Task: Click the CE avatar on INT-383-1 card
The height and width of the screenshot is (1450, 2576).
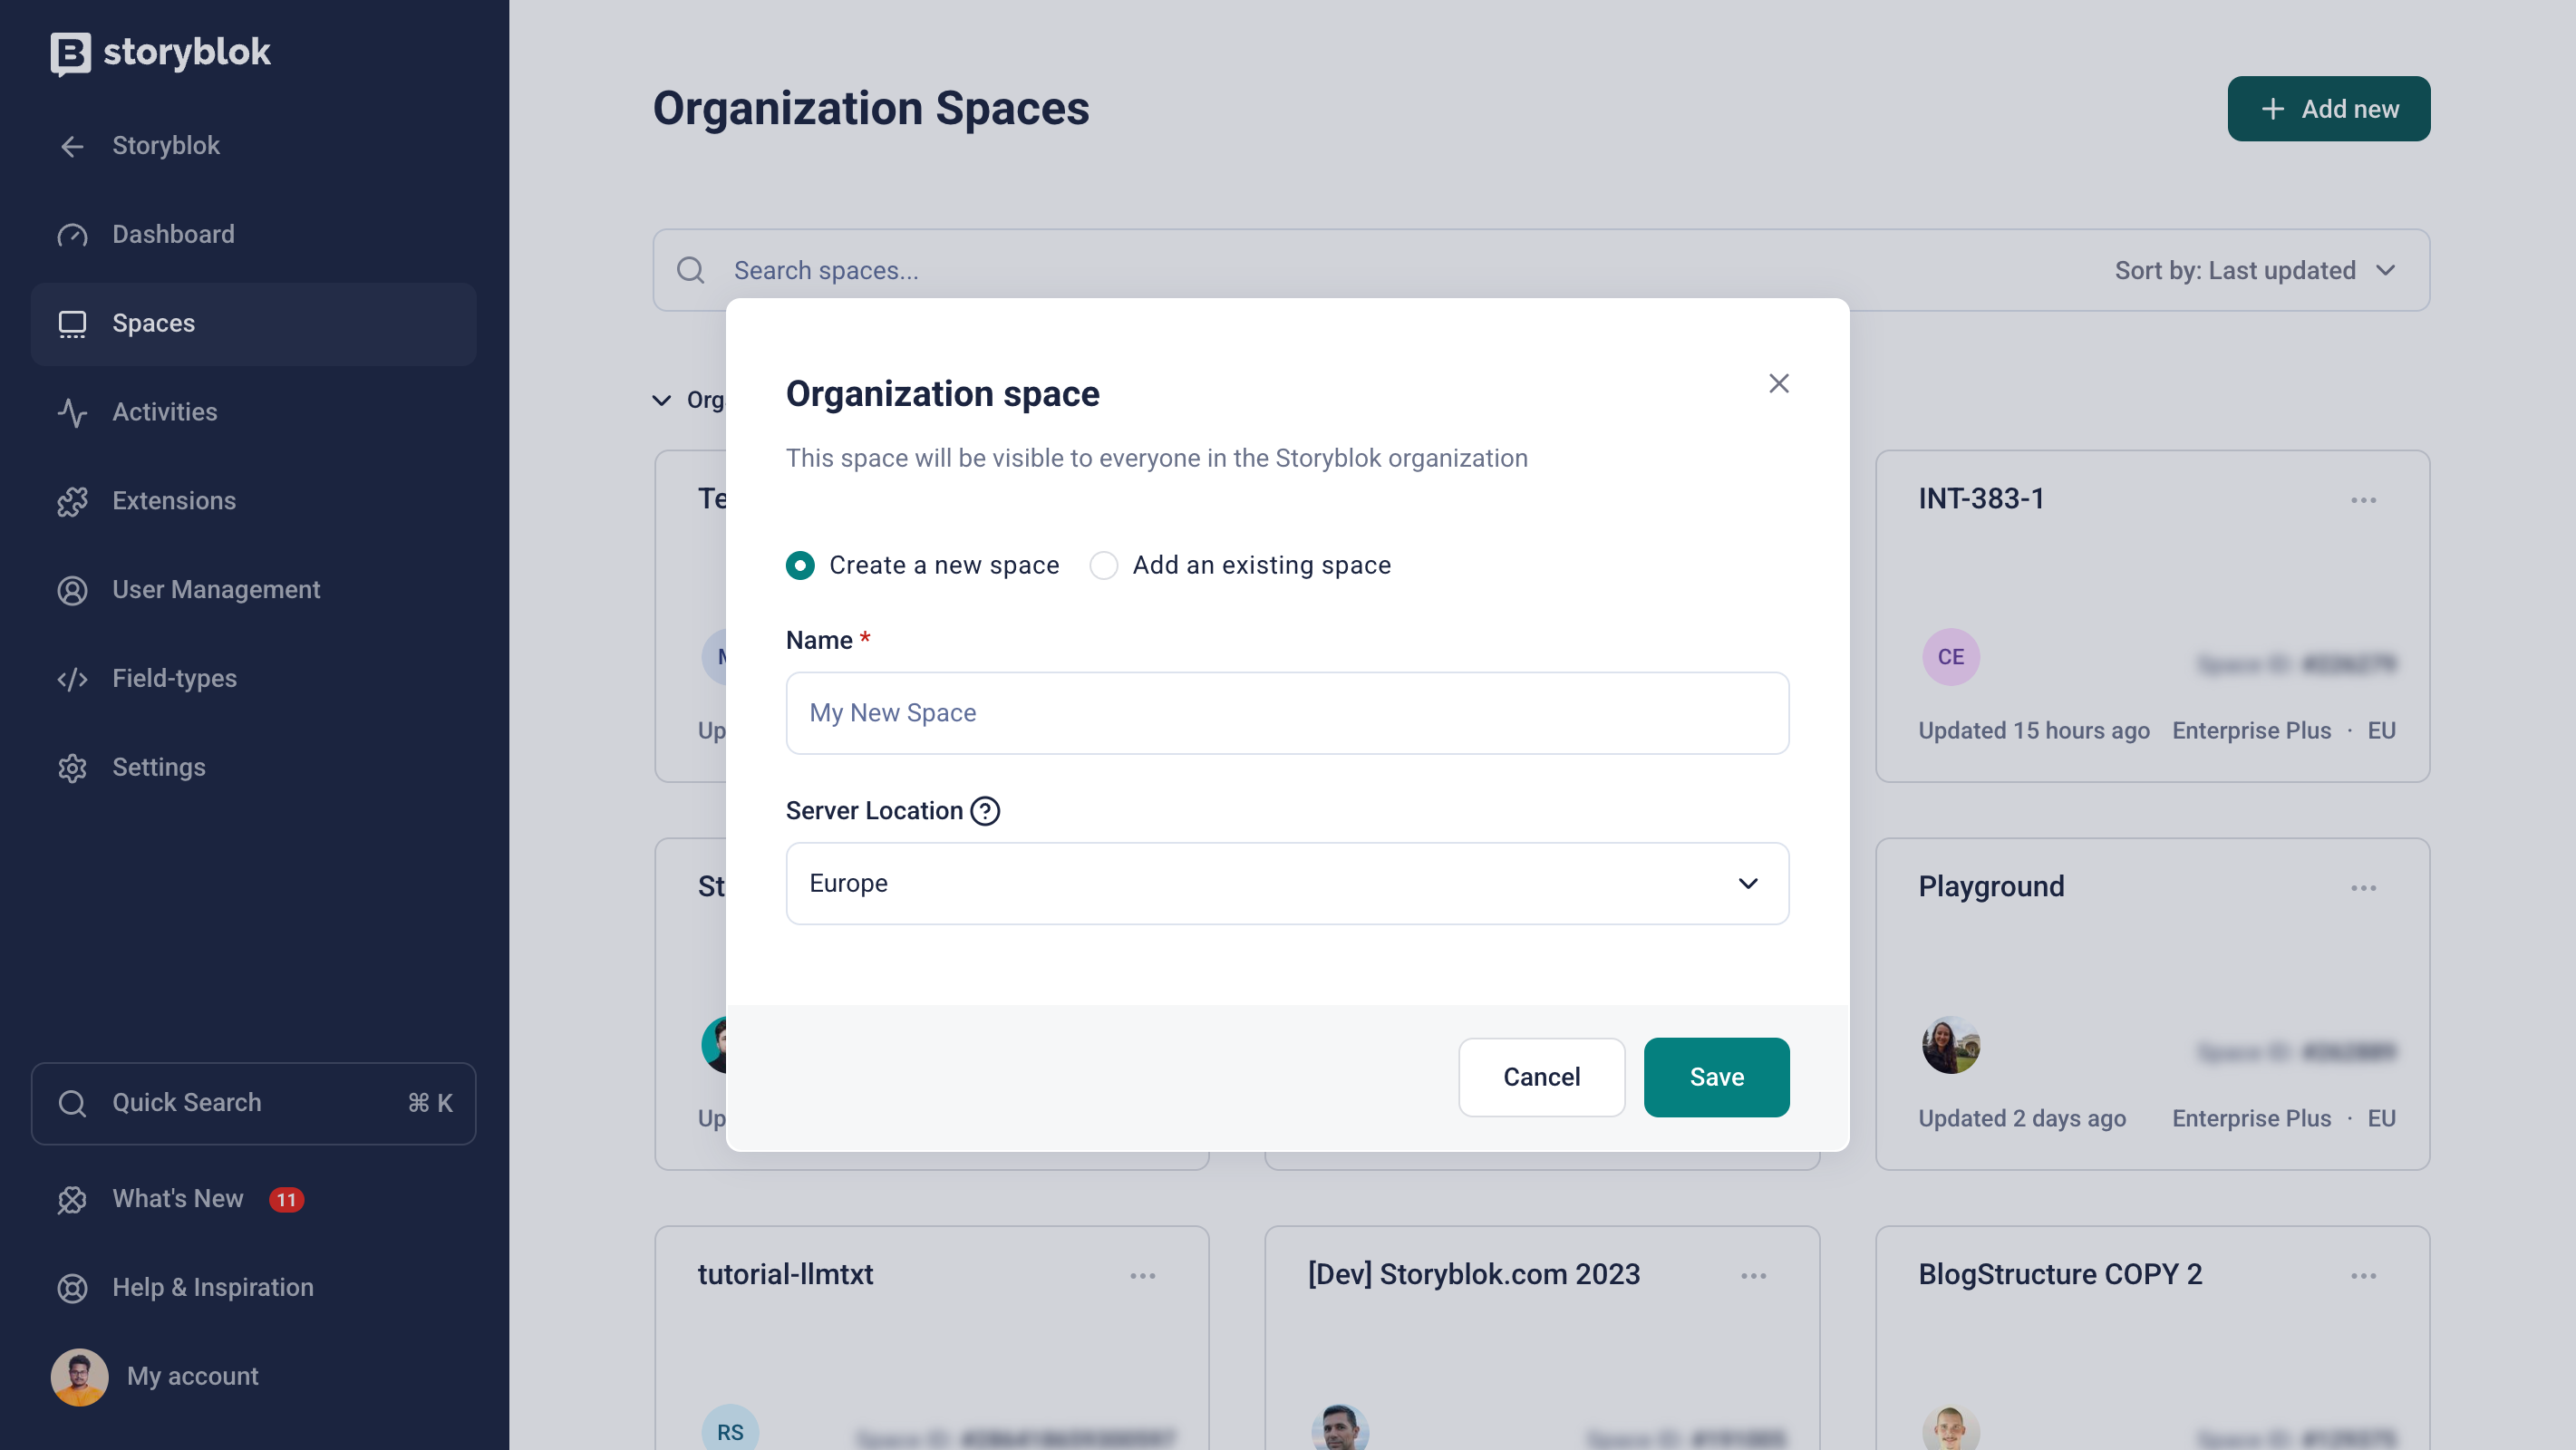Action: tap(1950, 657)
